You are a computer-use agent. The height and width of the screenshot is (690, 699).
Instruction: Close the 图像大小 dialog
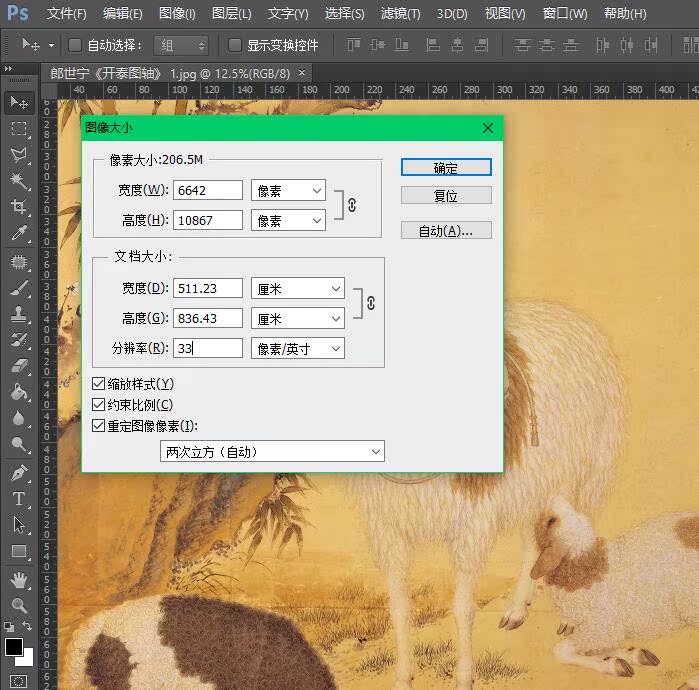488,128
